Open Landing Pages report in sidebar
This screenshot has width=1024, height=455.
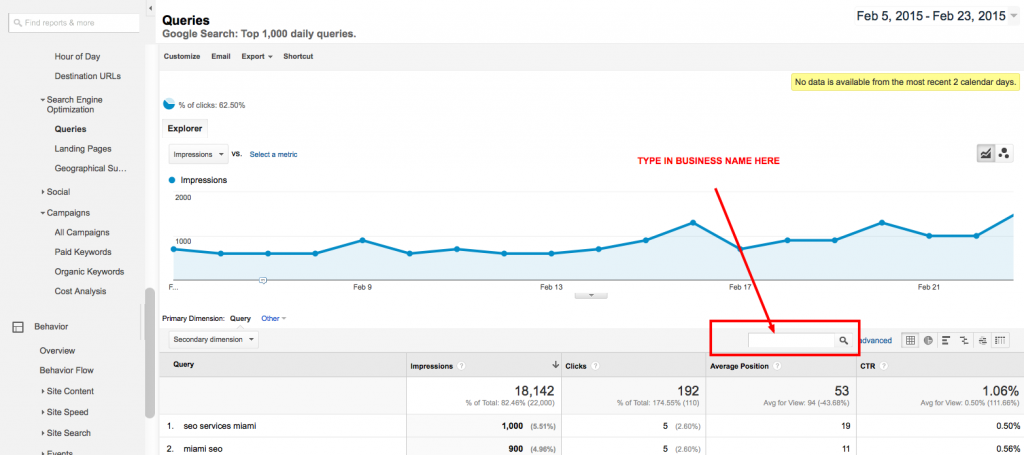[x=83, y=149]
